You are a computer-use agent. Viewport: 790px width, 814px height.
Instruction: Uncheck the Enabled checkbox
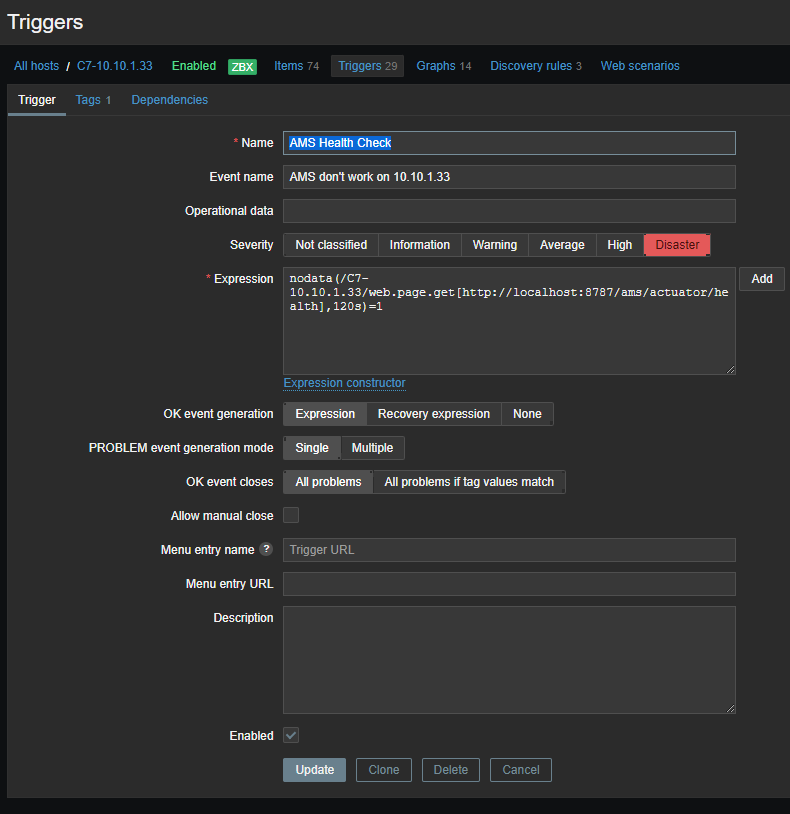[x=291, y=735]
